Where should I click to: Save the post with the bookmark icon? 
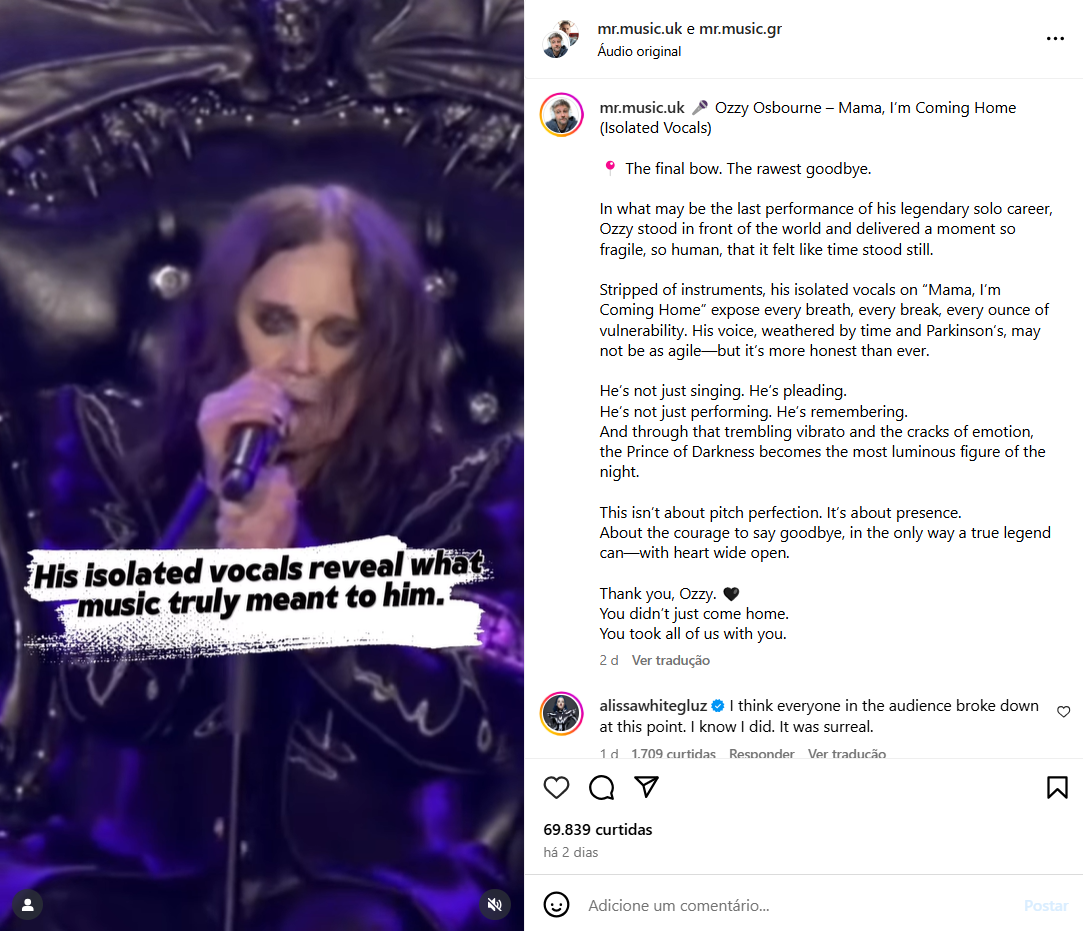tap(1057, 787)
